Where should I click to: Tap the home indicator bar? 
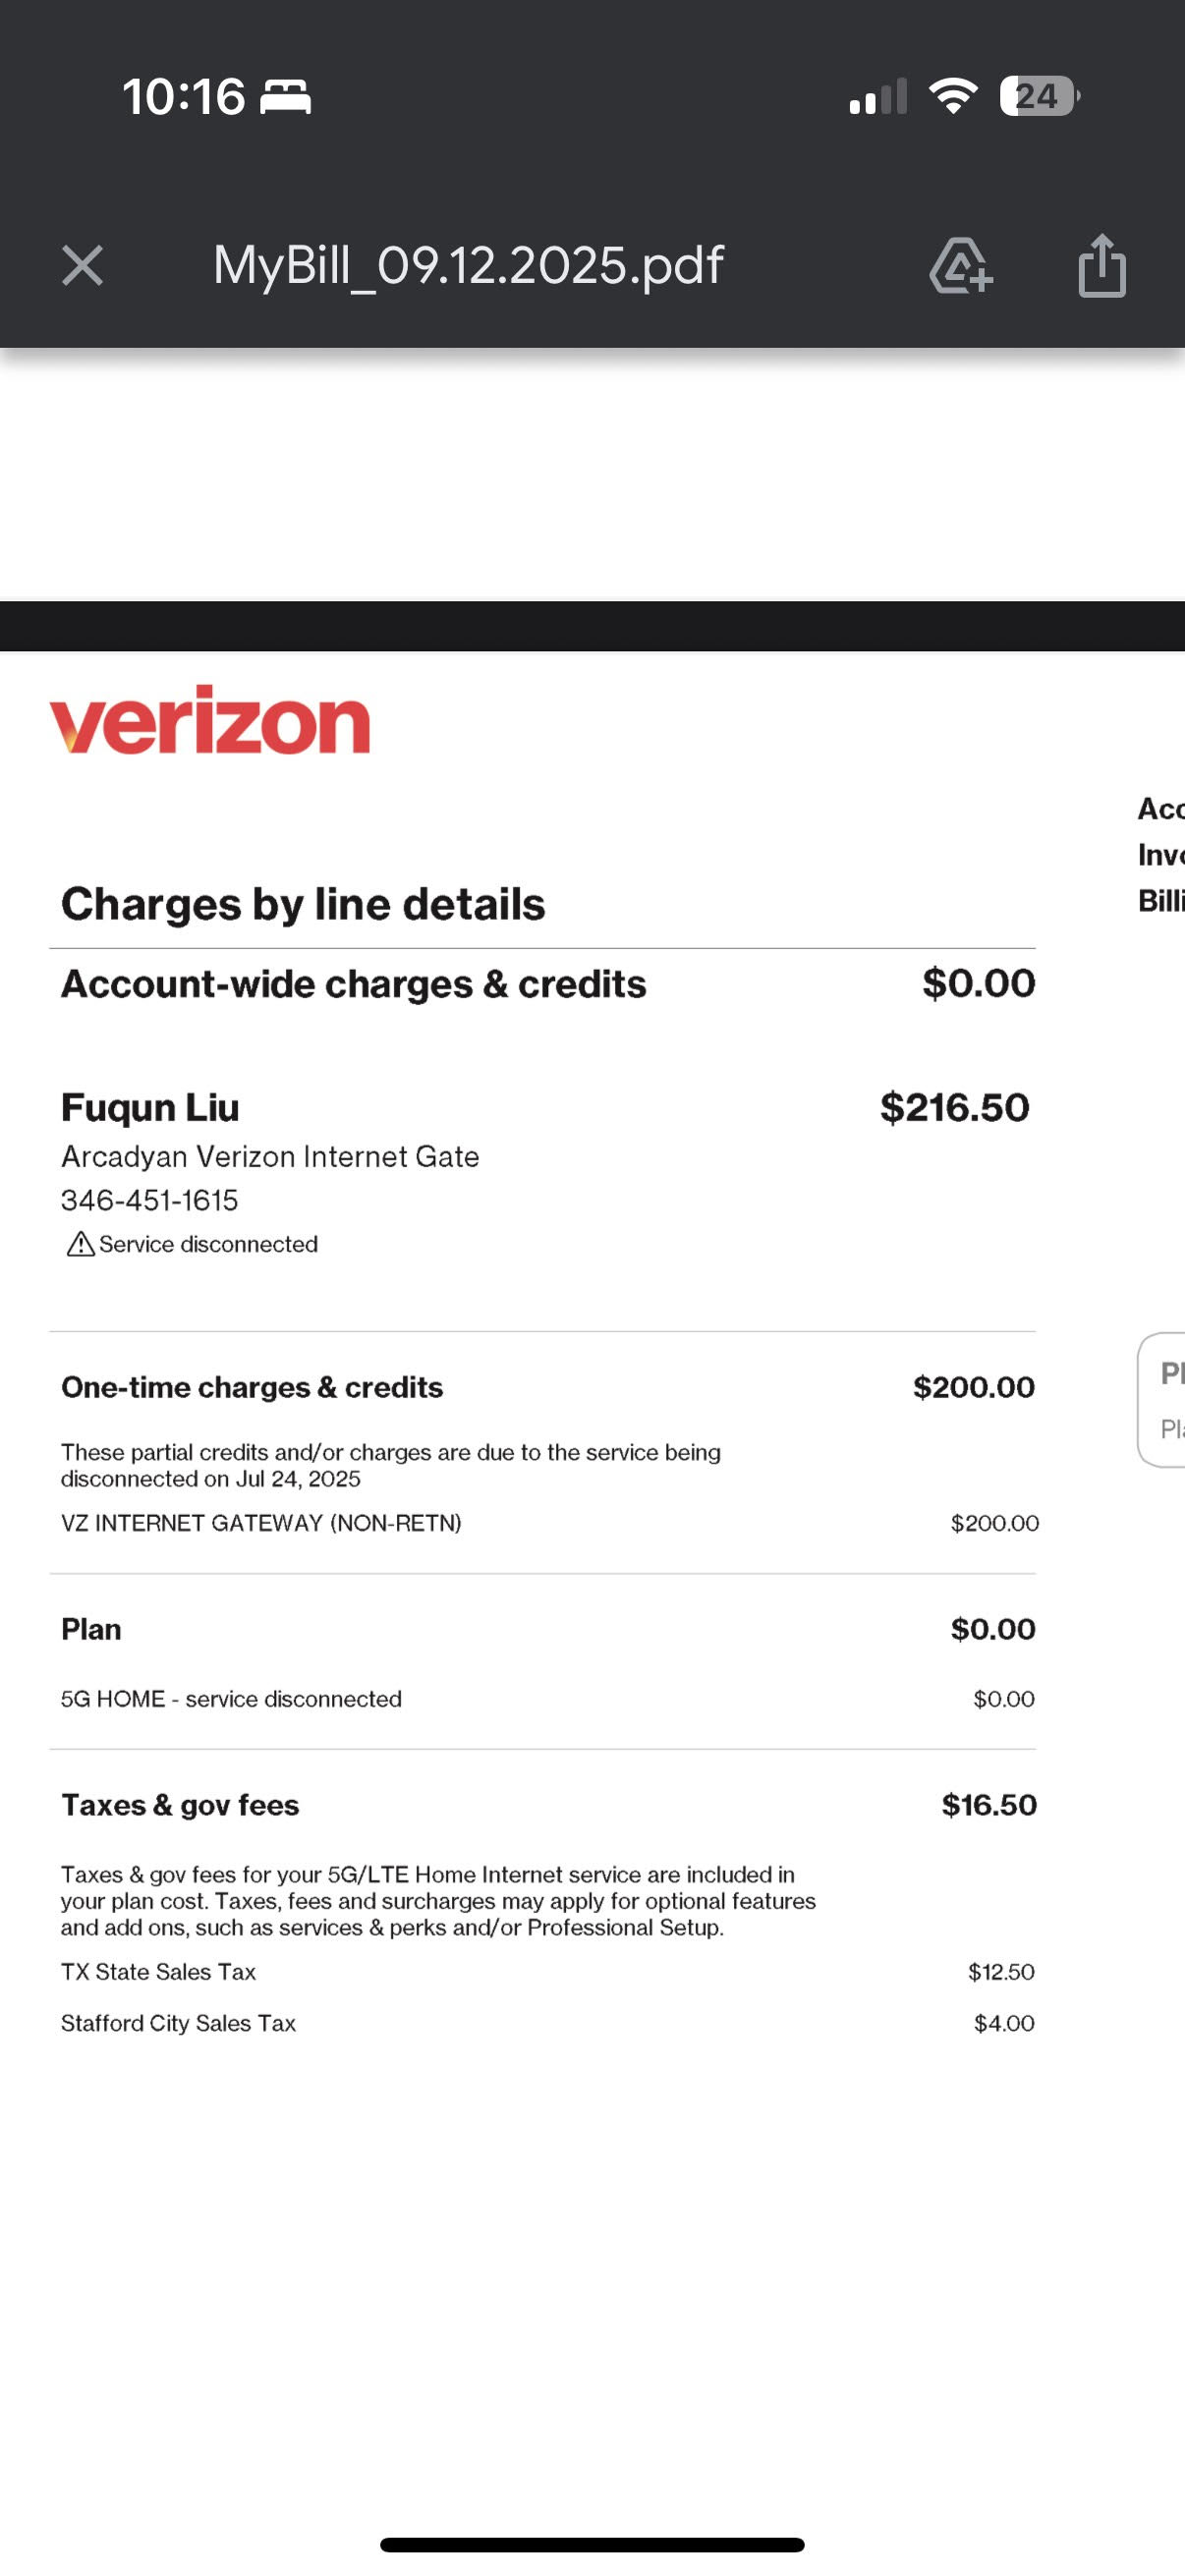(592, 2545)
